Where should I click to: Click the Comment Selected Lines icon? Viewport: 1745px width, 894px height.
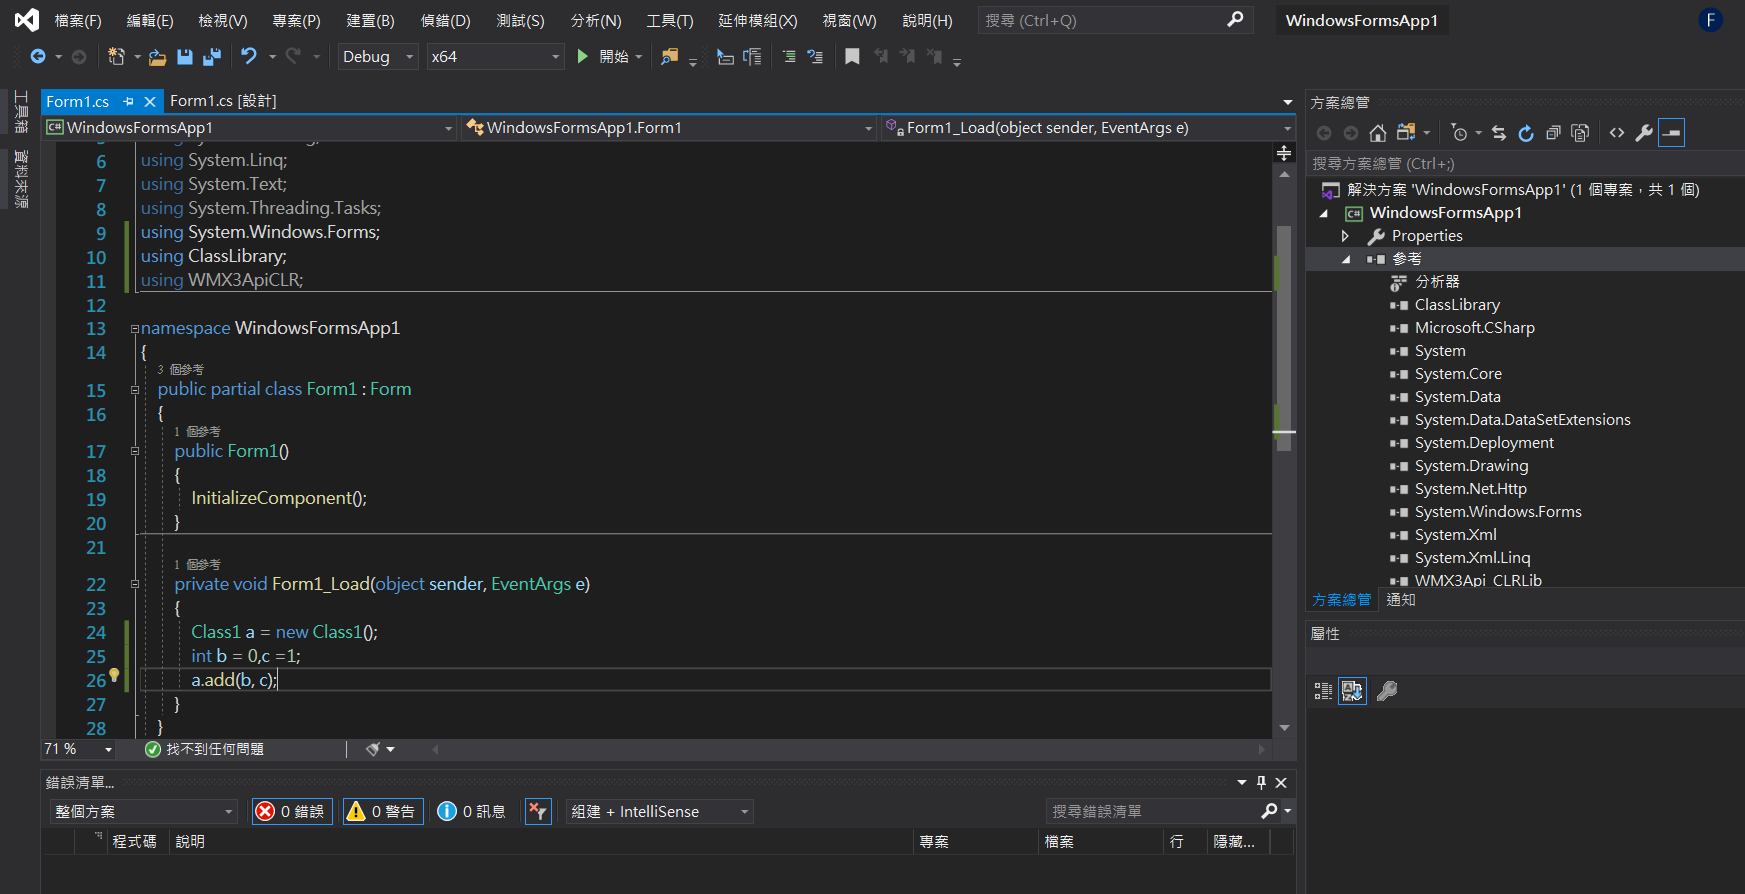(x=789, y=57)
